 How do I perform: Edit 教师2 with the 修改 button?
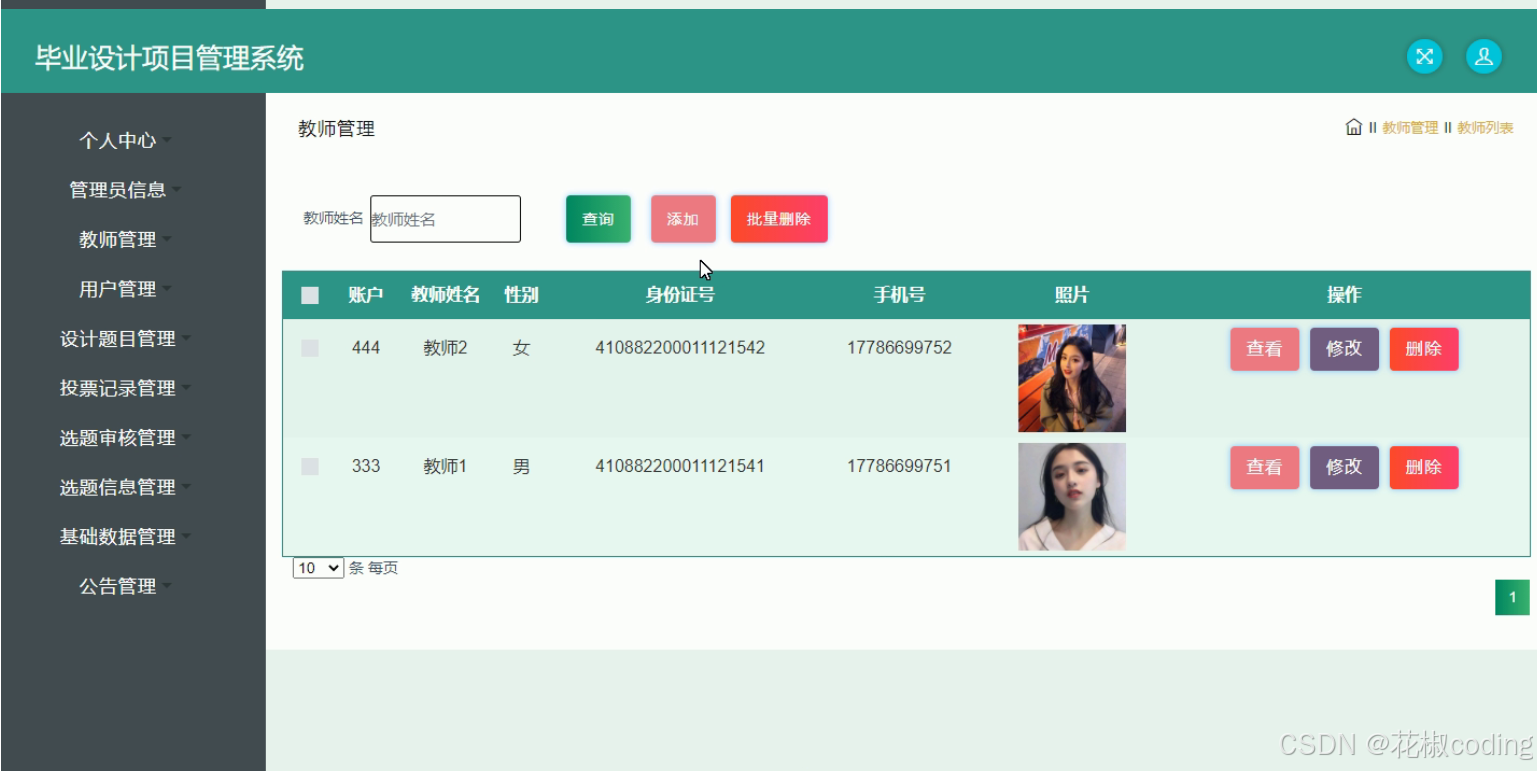(x=1344, y=349)
